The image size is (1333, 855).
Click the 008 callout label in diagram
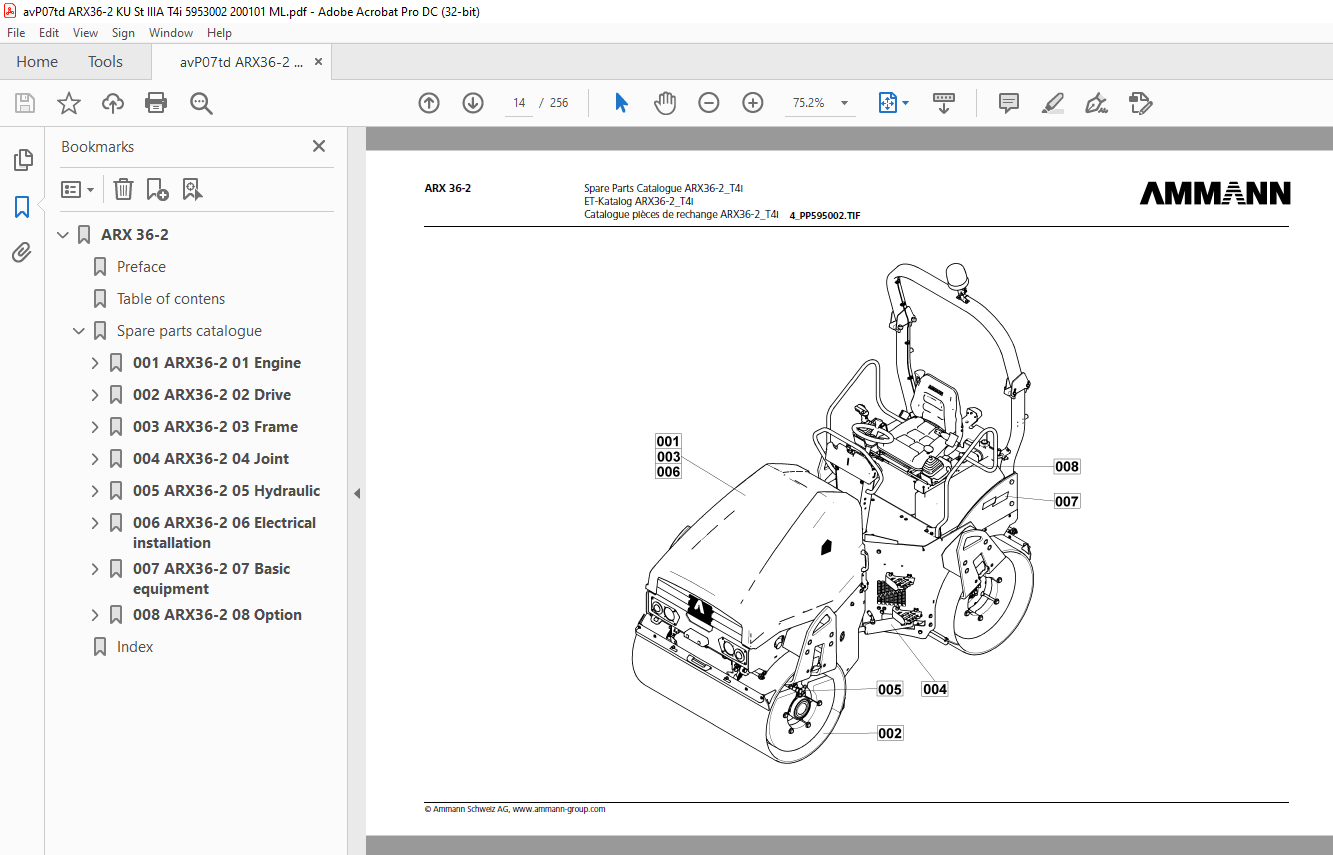tap(1067, 466)
